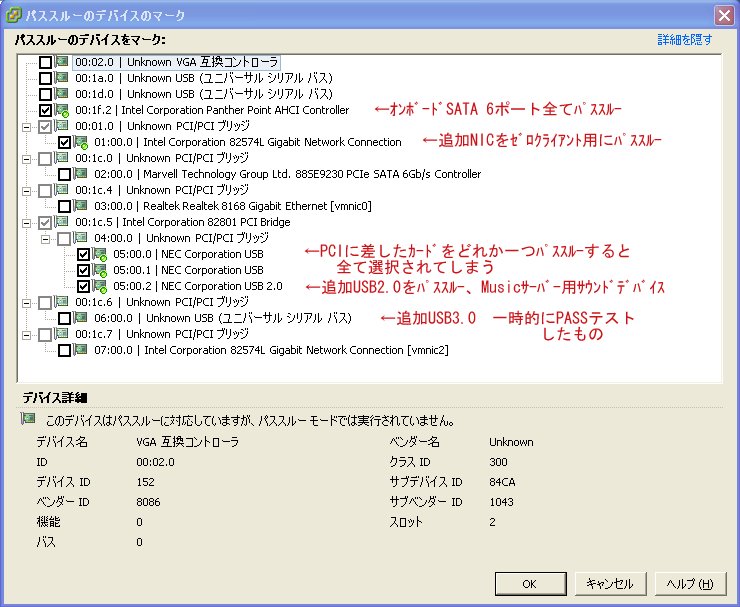Click device icon for 00:1c.5 Intel 82801 PCI Bridge
This screenshot has height=607, width=740.
62,222
